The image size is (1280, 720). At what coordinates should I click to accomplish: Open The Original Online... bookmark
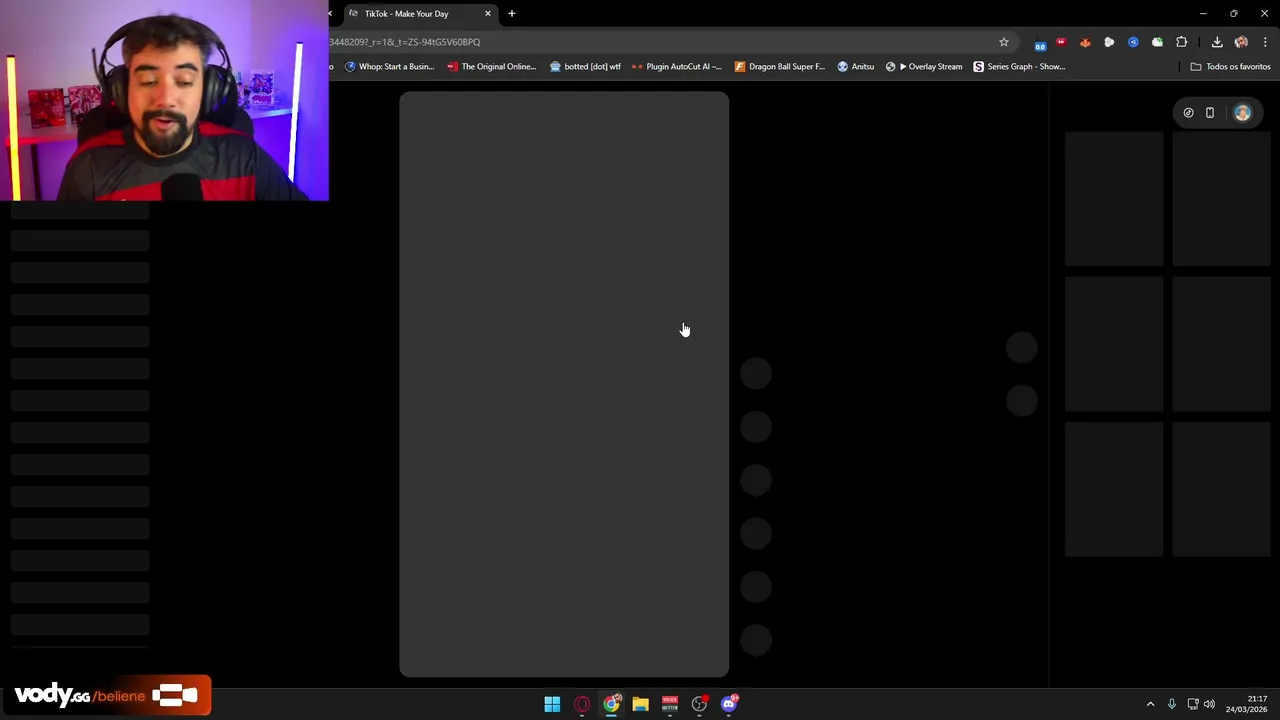(492, 67)
